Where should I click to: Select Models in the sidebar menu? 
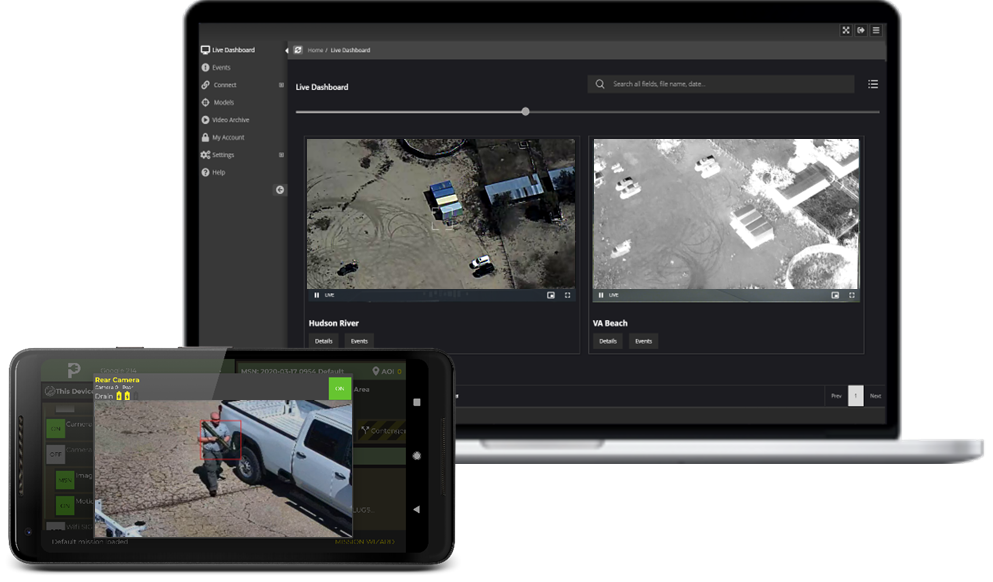(223, 102)
